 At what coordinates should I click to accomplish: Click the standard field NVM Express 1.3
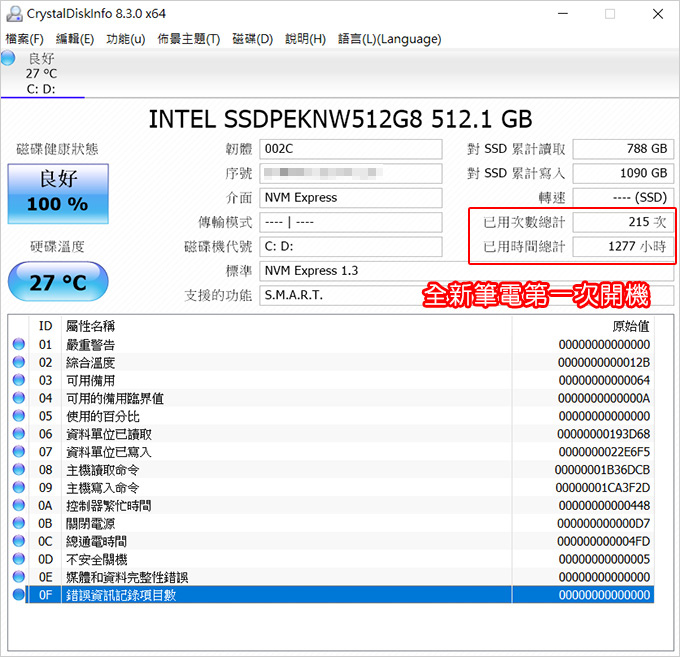[x=466, y=271]
